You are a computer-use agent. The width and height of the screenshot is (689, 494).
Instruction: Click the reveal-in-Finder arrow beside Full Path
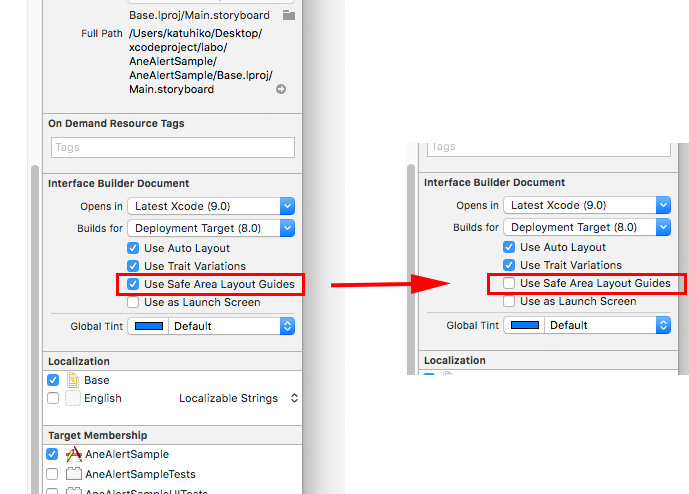tap(281, 89)
